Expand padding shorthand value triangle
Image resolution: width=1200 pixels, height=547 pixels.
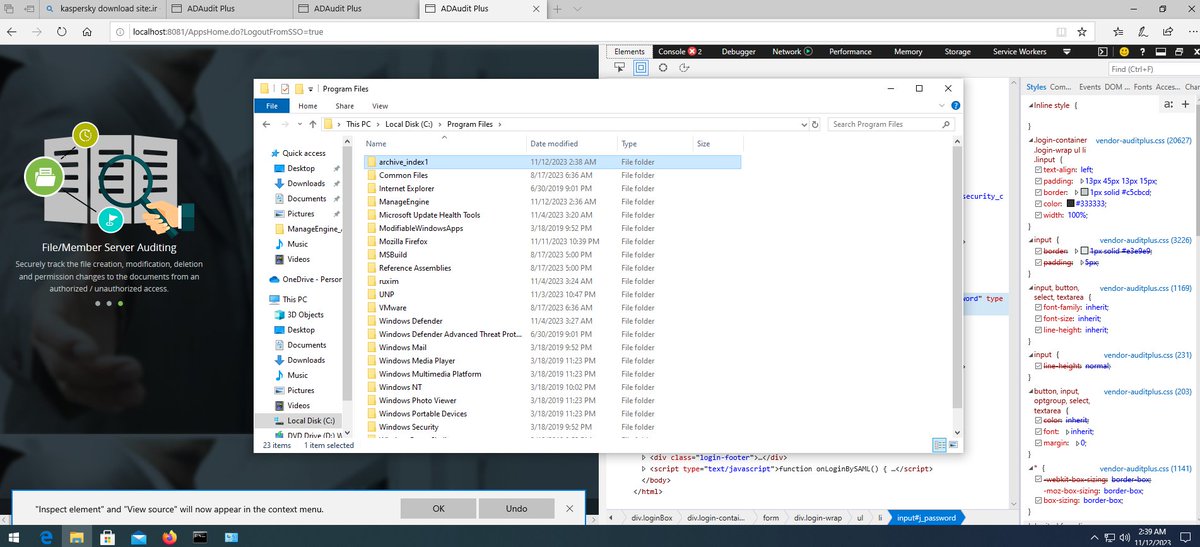pos(1081,181)
